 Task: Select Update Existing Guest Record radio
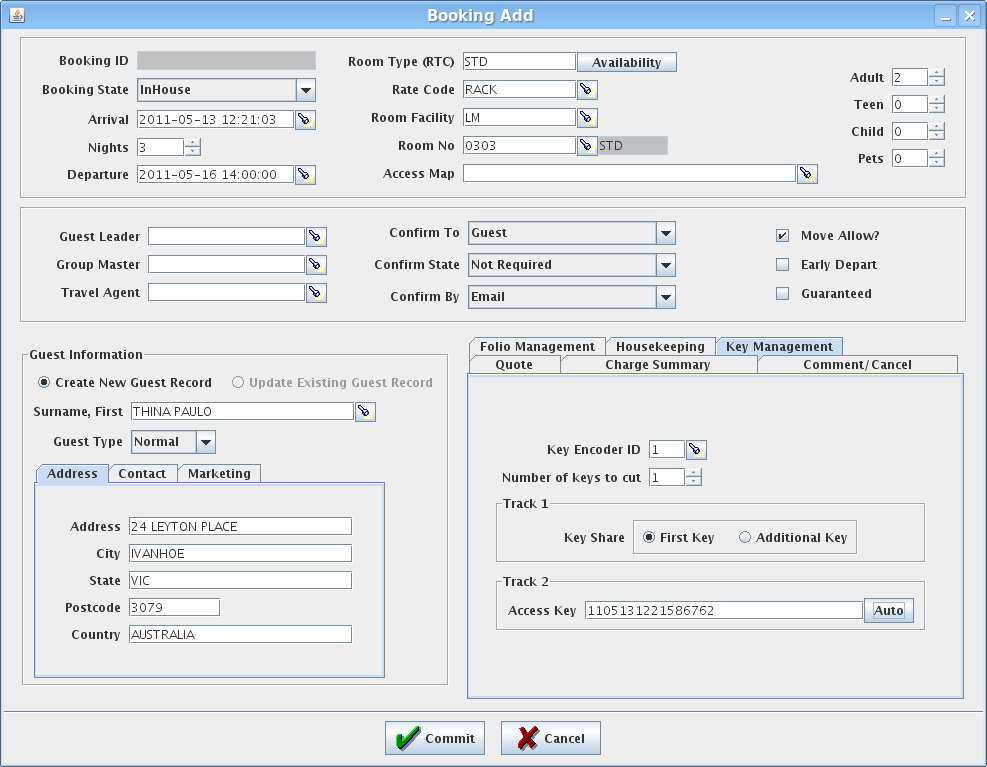[238, 382]
